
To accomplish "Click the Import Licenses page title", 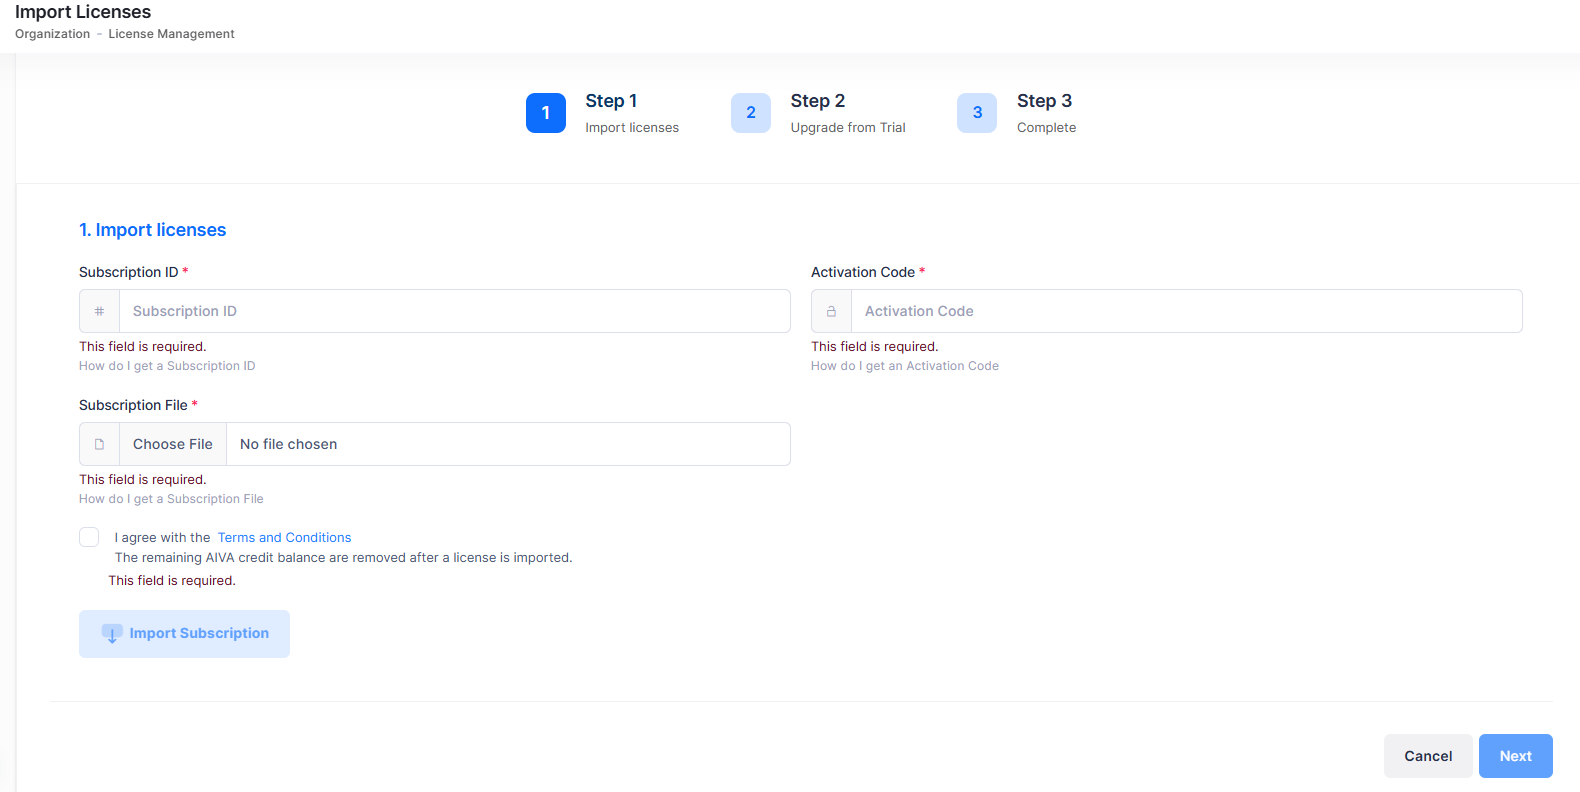I will 83,12.
